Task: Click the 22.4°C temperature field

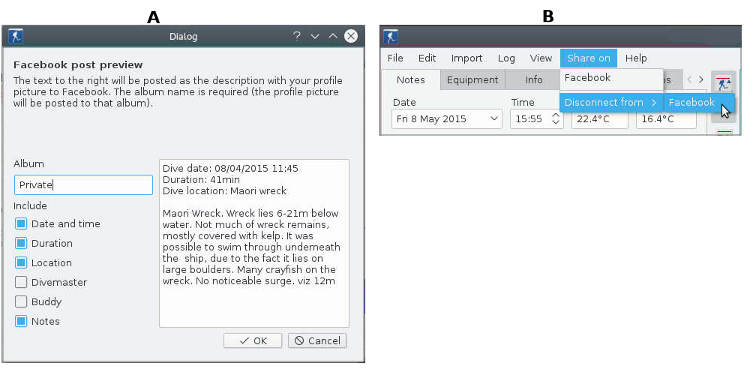Action: [x=599, y=119]
